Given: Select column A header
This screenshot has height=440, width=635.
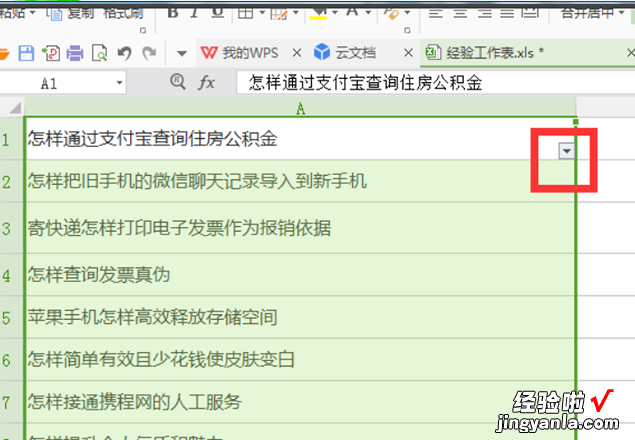Looking at the screenshot, I should (x=300, y=108).
